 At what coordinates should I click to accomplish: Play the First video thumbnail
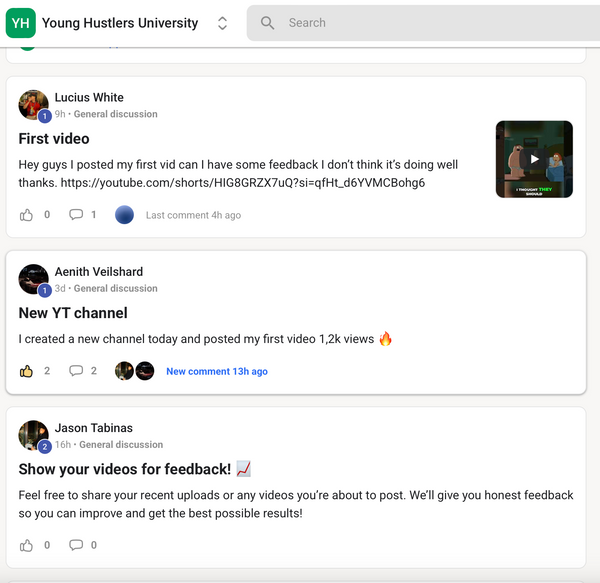tap(534, 159)
